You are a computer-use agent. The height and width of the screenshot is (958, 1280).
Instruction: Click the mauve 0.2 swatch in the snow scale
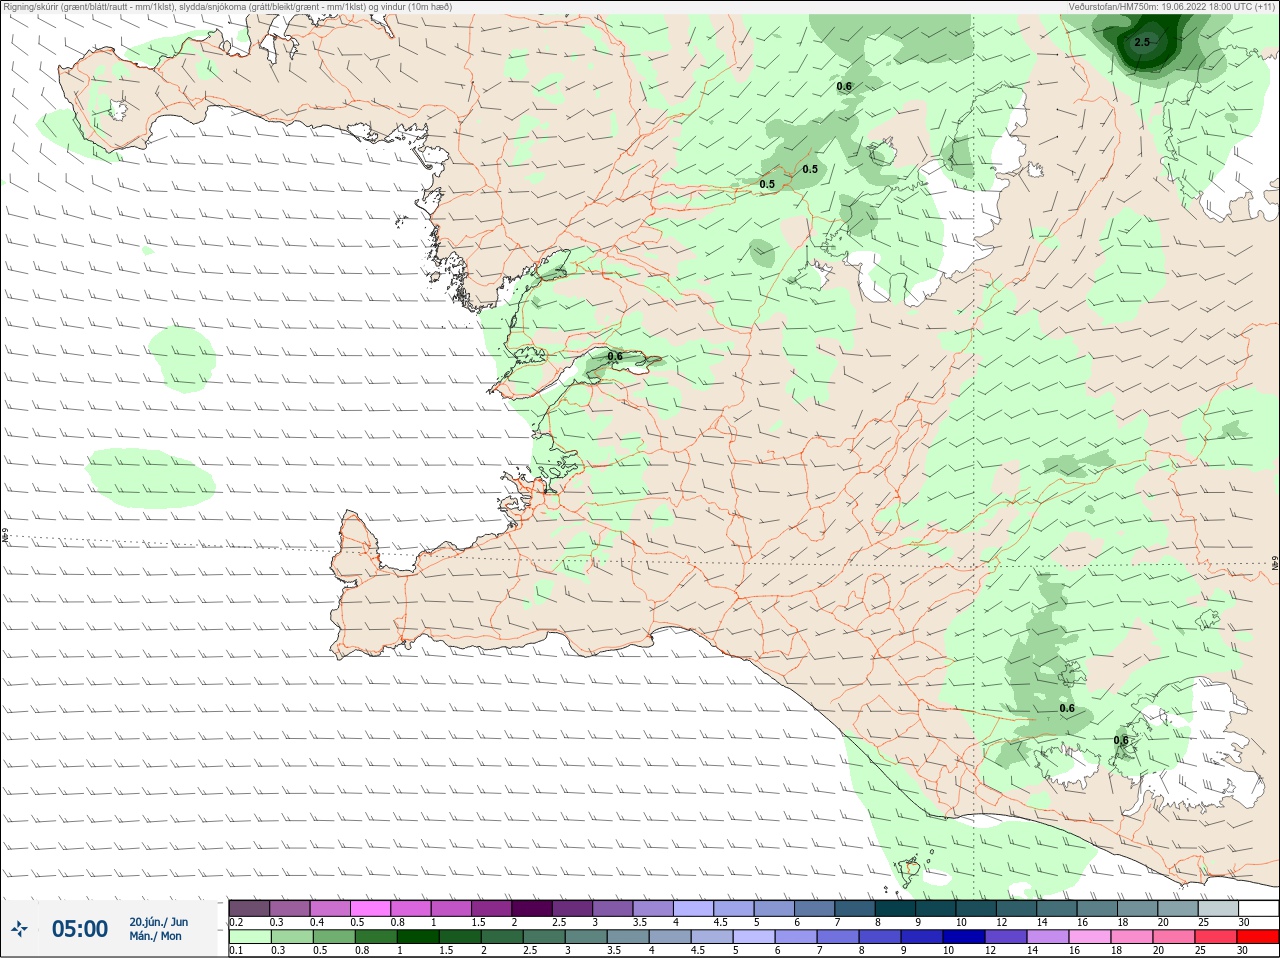249,908
